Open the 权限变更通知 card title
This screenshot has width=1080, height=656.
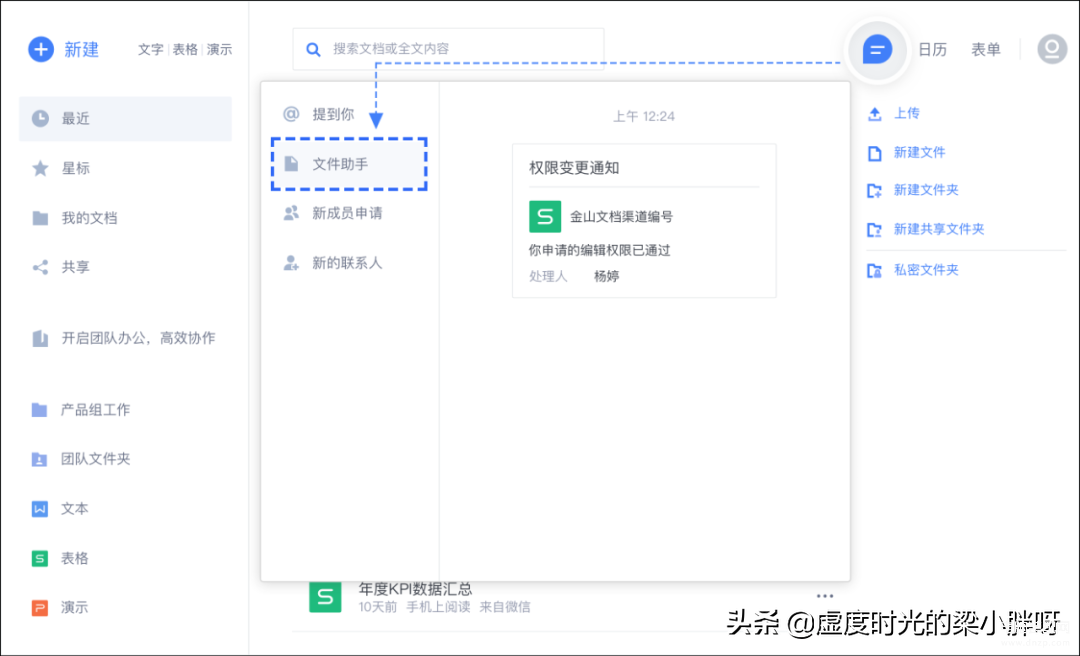574,168
